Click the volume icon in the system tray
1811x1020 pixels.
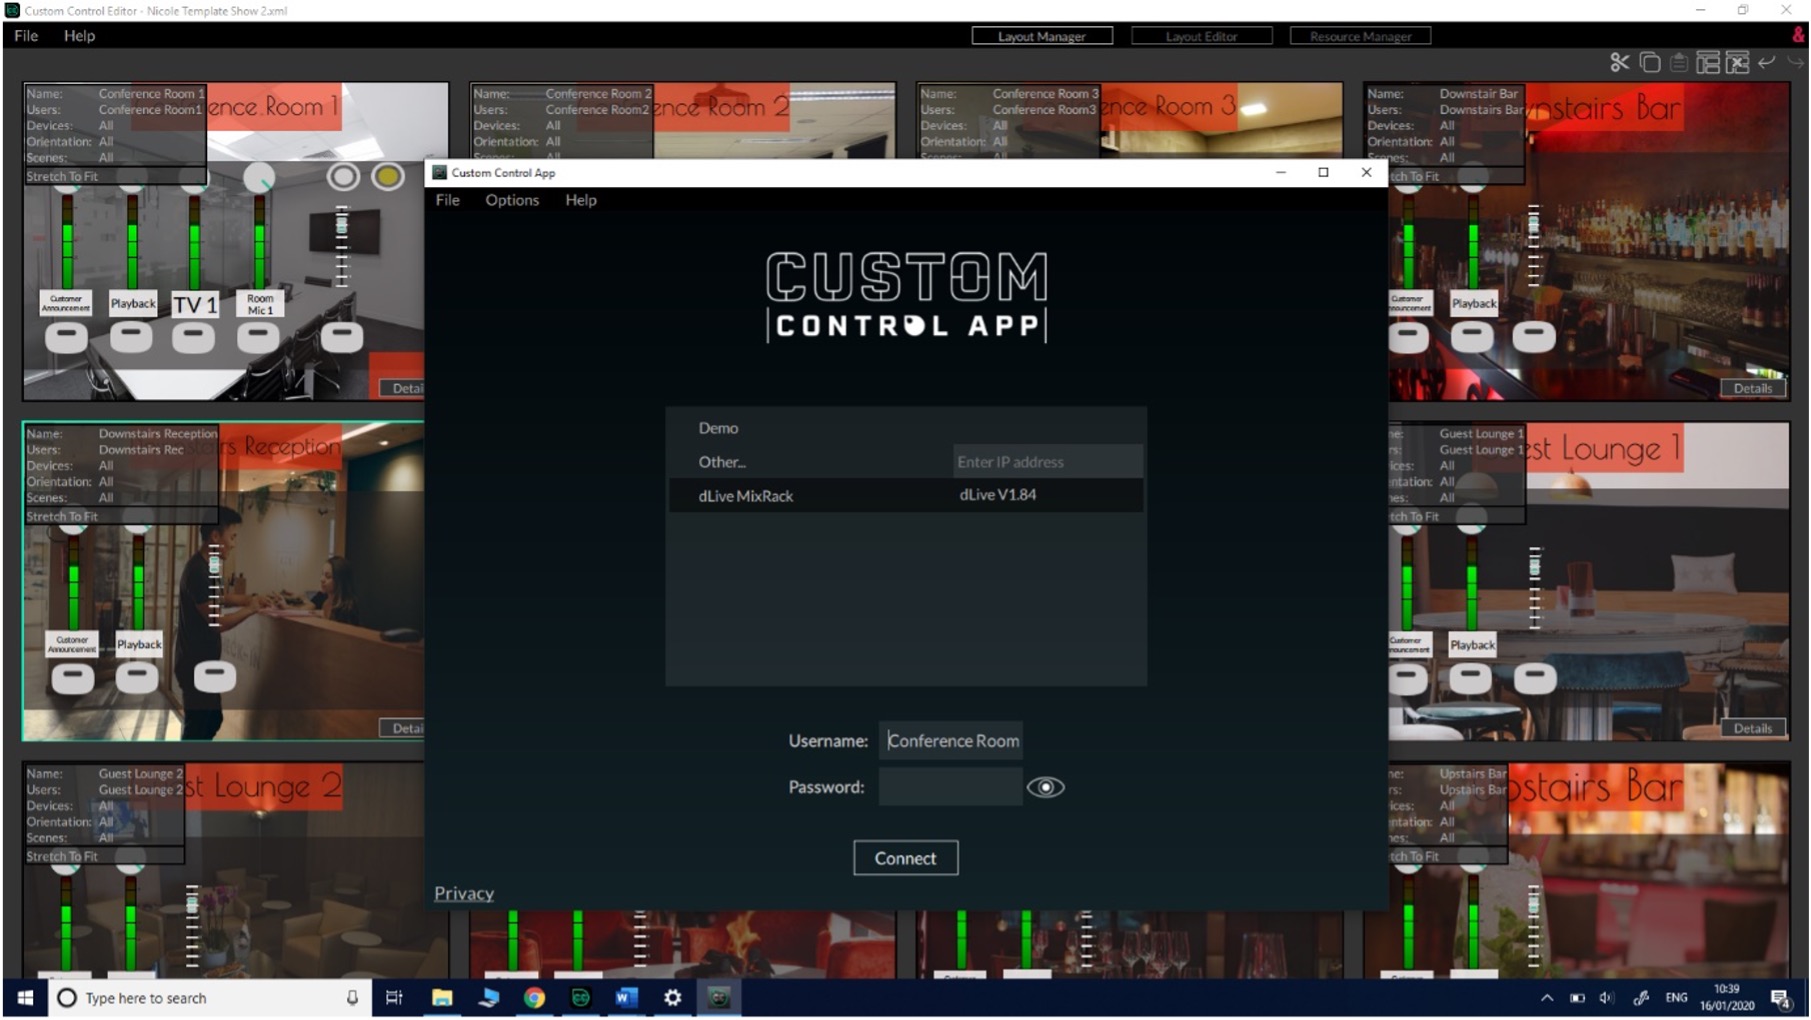click(x=1607, y=998)
